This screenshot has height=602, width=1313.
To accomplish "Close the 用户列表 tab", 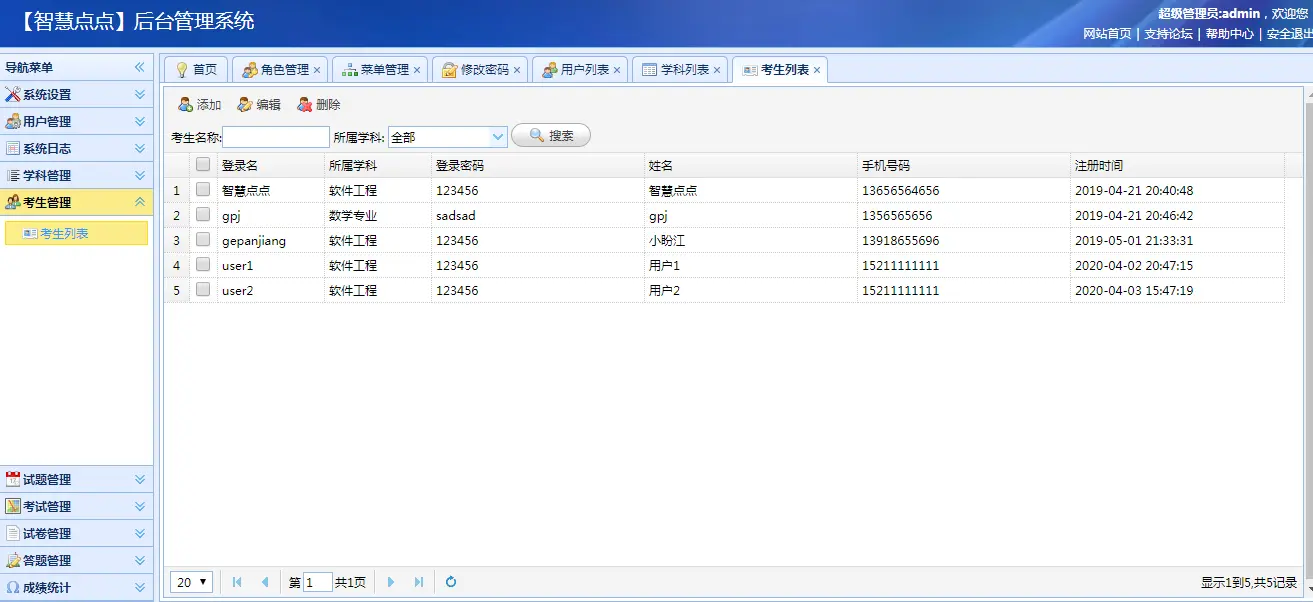I will click(617, 70).
